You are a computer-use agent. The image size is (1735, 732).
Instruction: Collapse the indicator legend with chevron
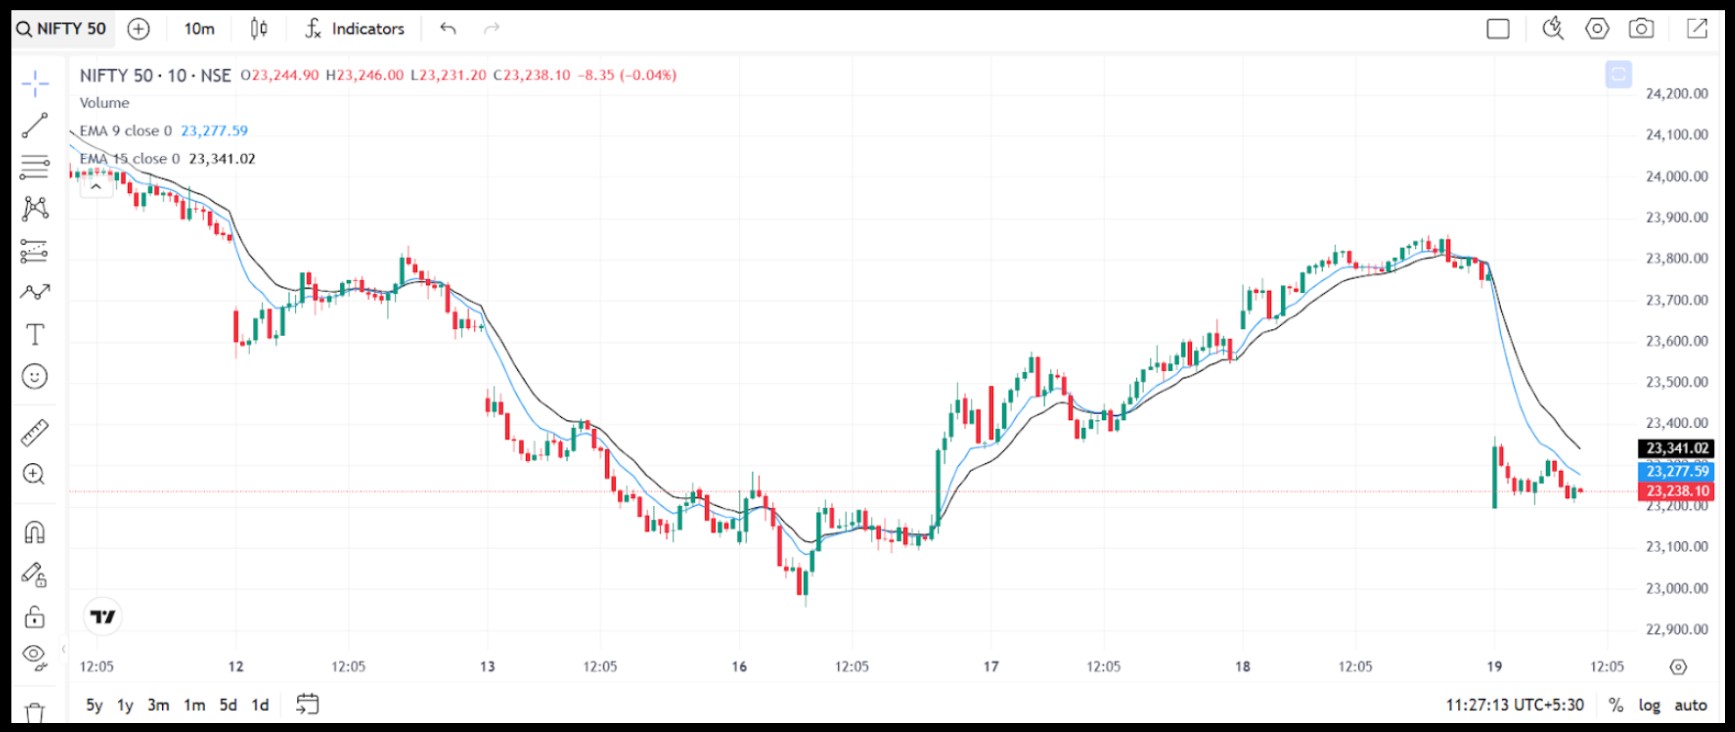tap(96, 186)
